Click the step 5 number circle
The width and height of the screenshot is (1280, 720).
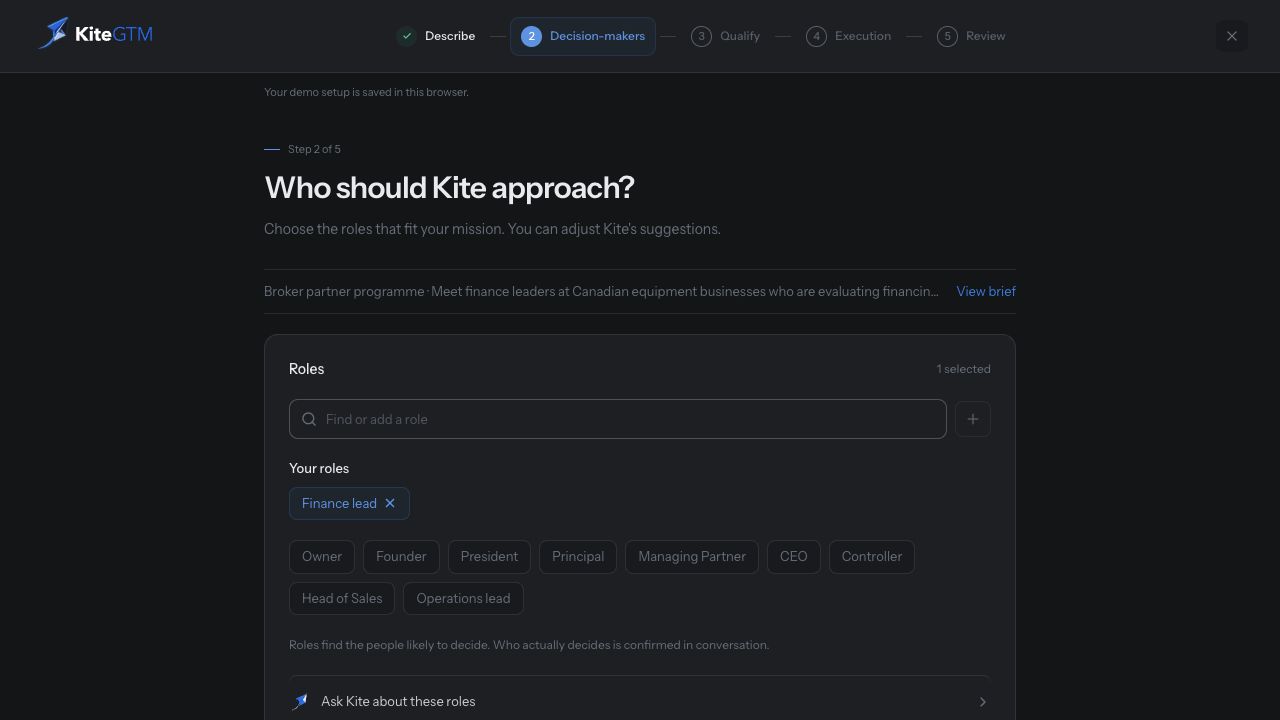click(947, 36)
